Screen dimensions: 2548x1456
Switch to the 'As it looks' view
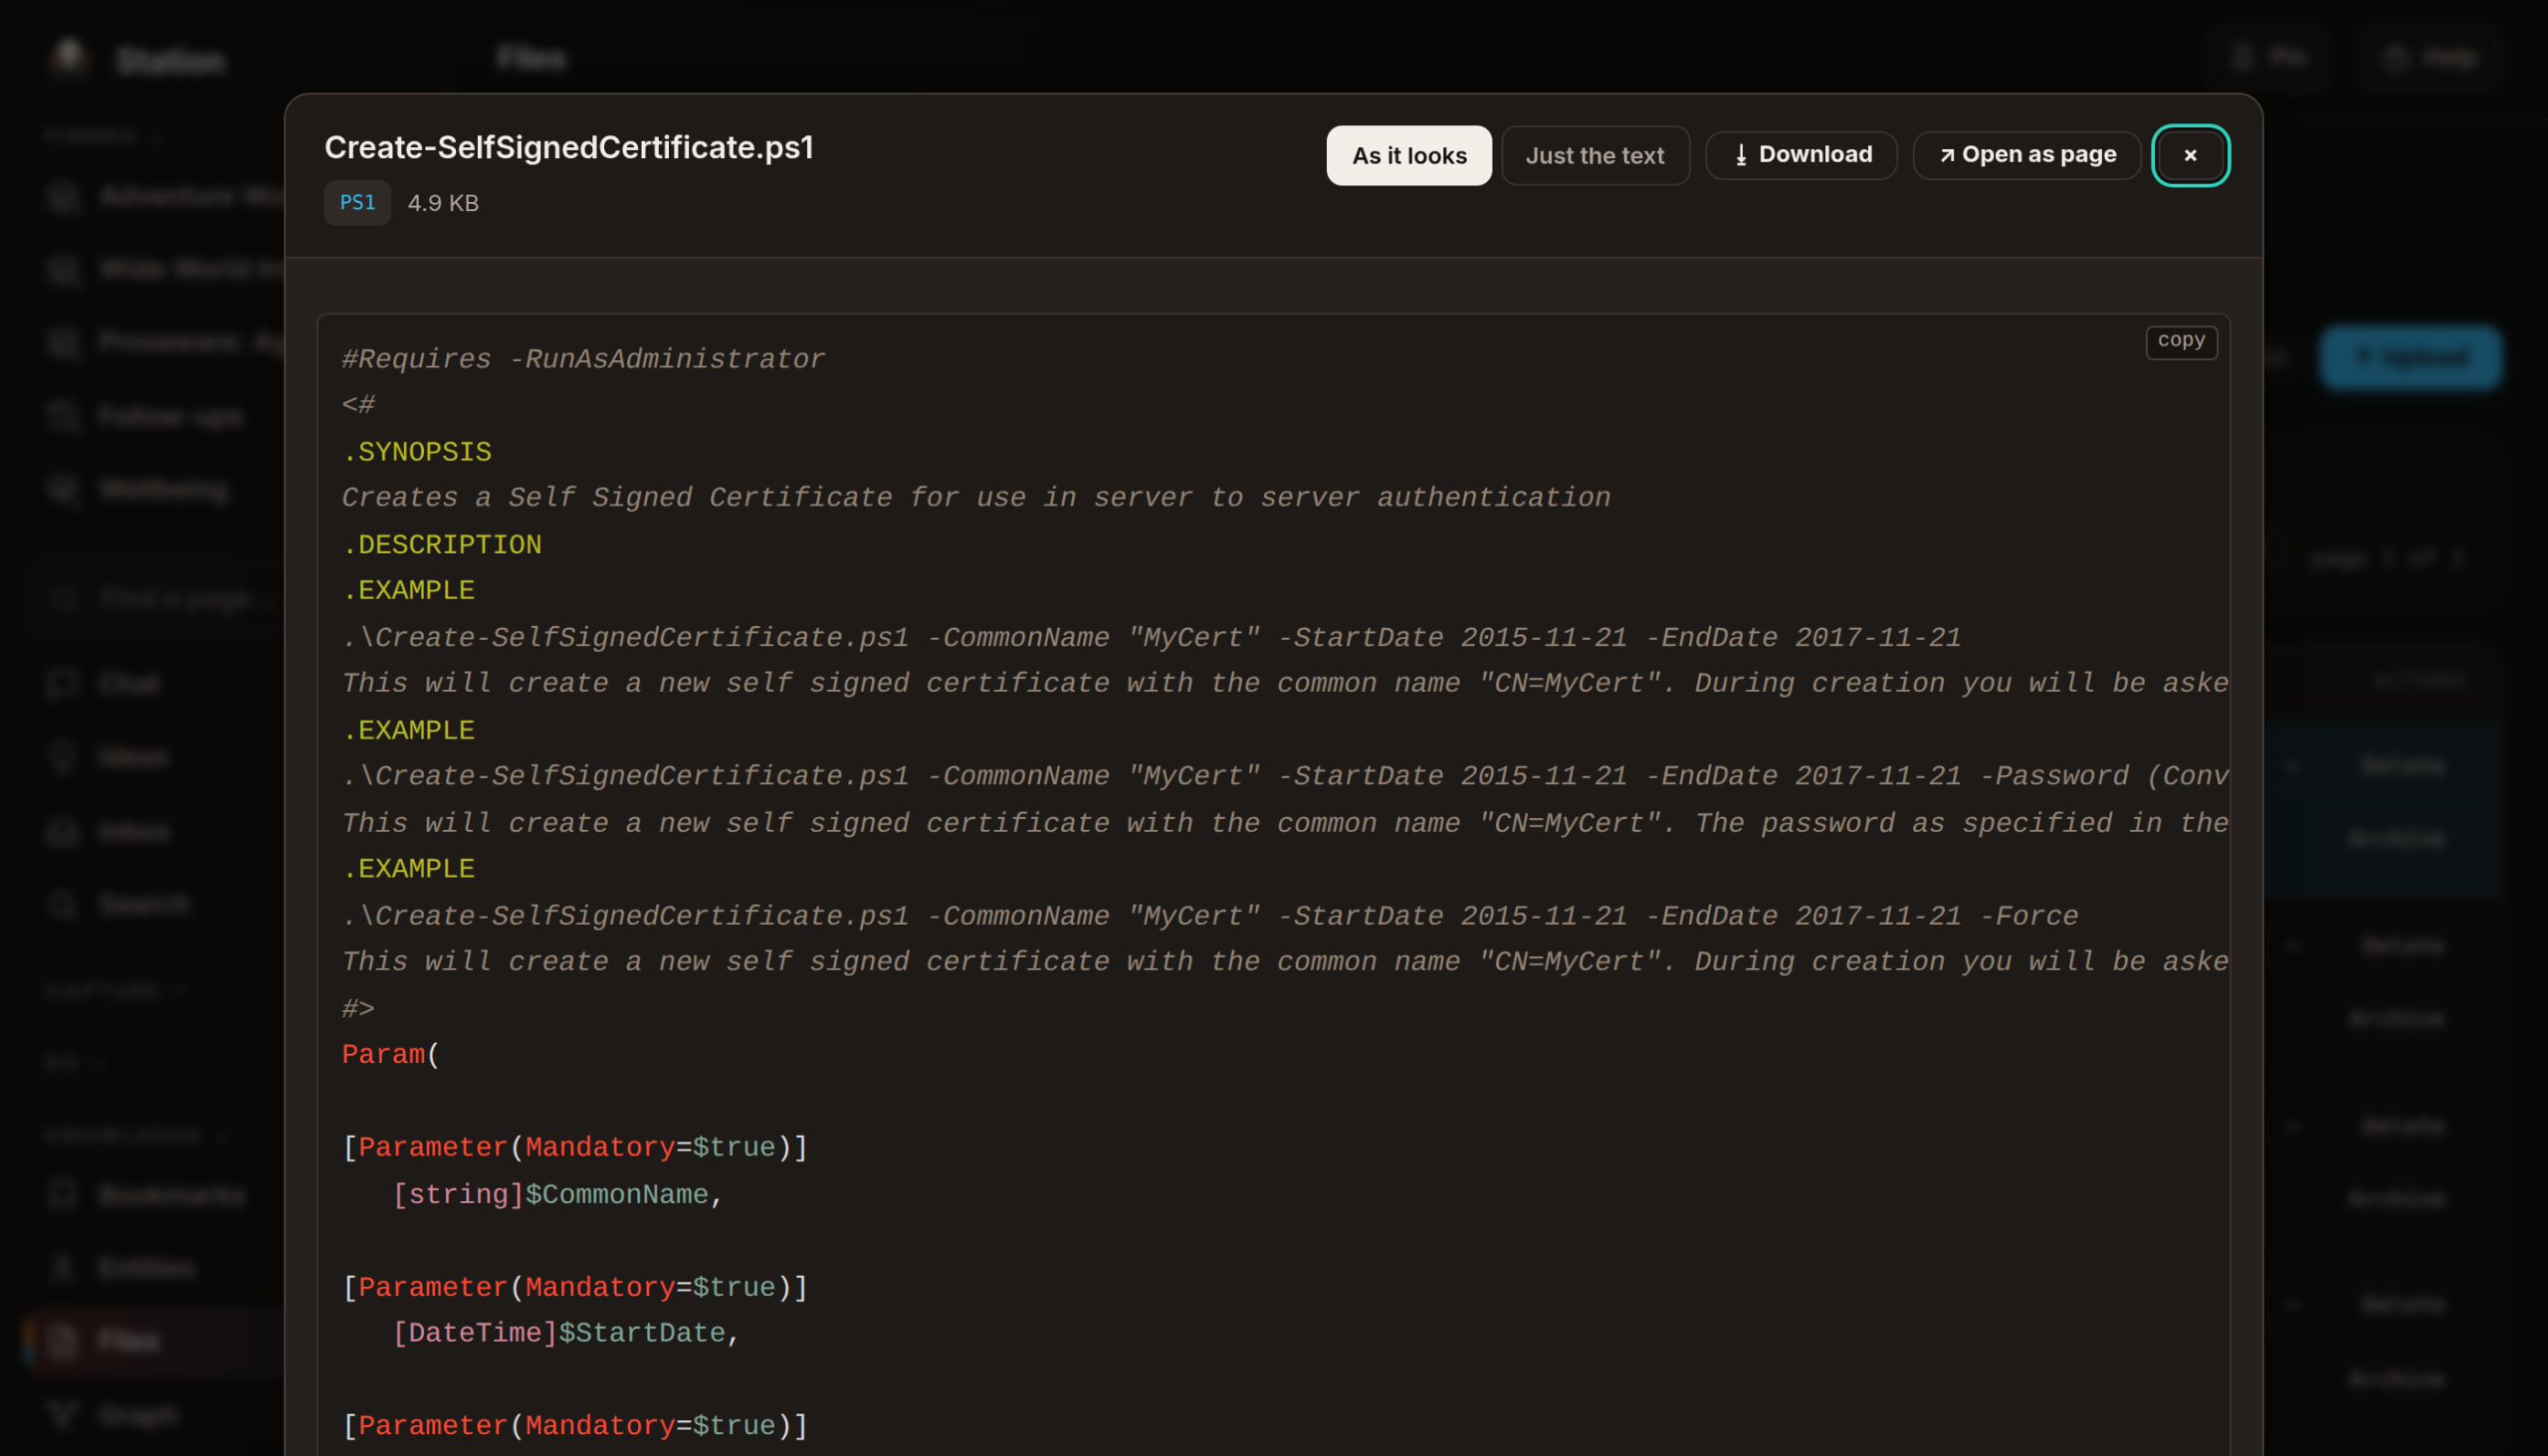(1408, 155)
